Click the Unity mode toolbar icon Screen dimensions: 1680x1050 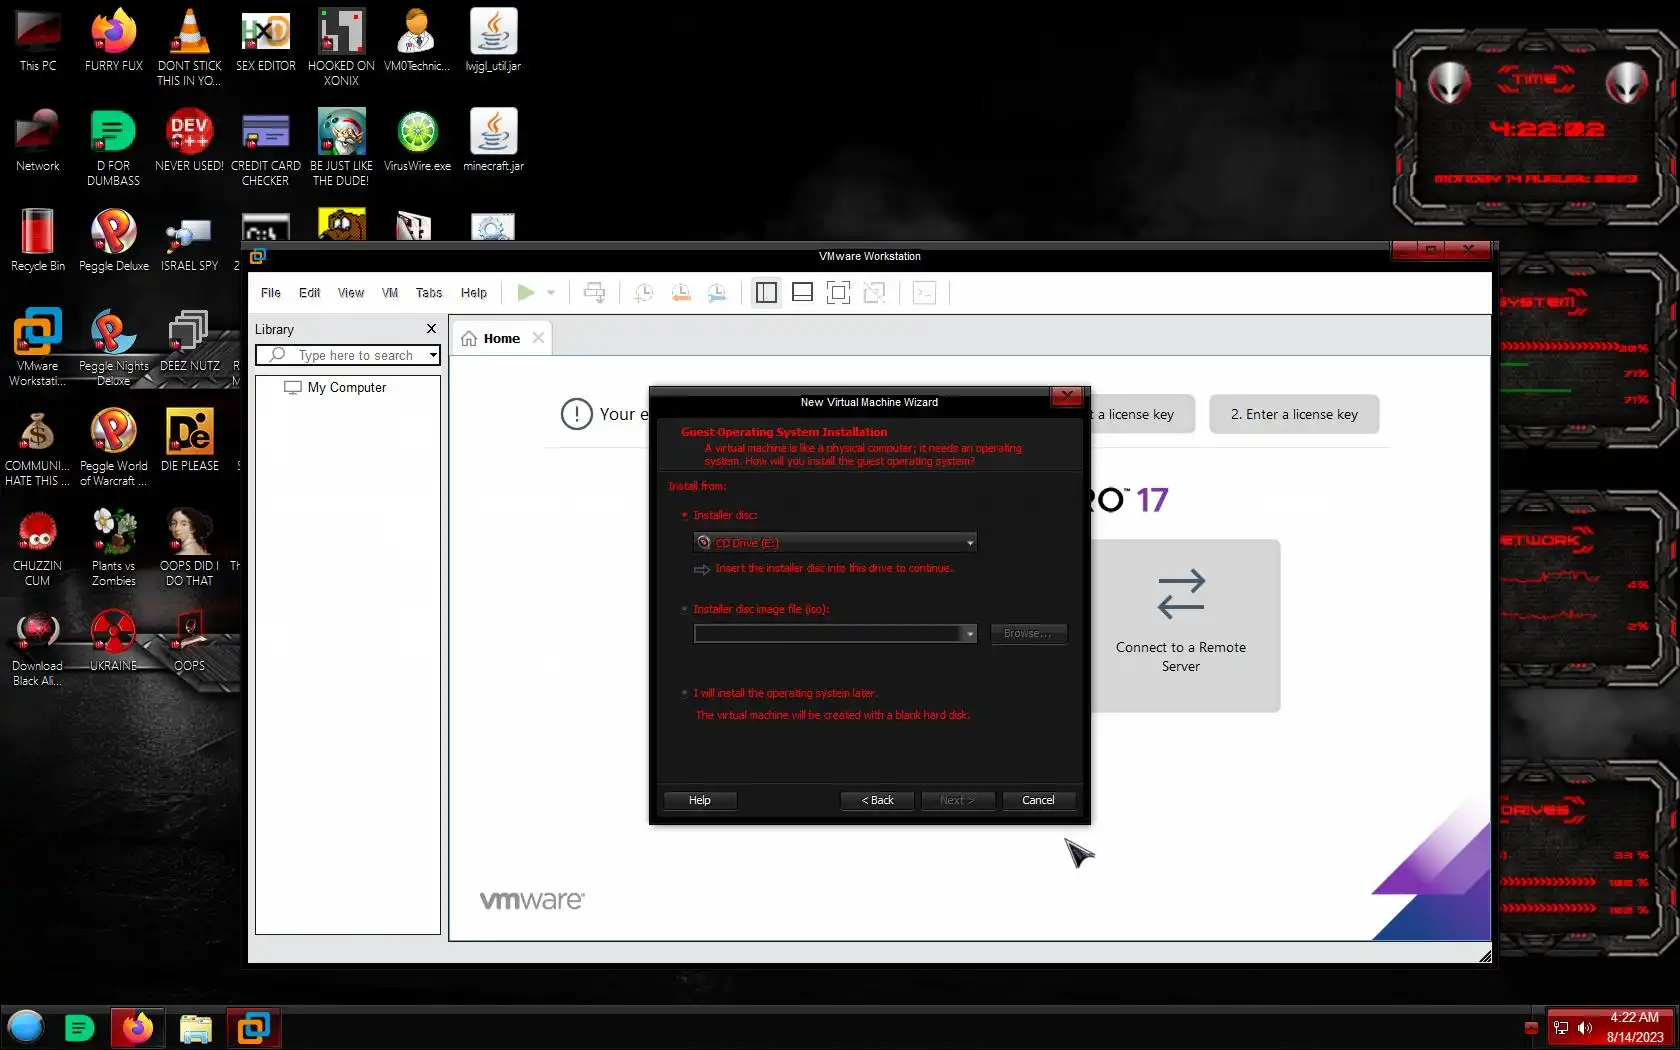pos(874,293)
